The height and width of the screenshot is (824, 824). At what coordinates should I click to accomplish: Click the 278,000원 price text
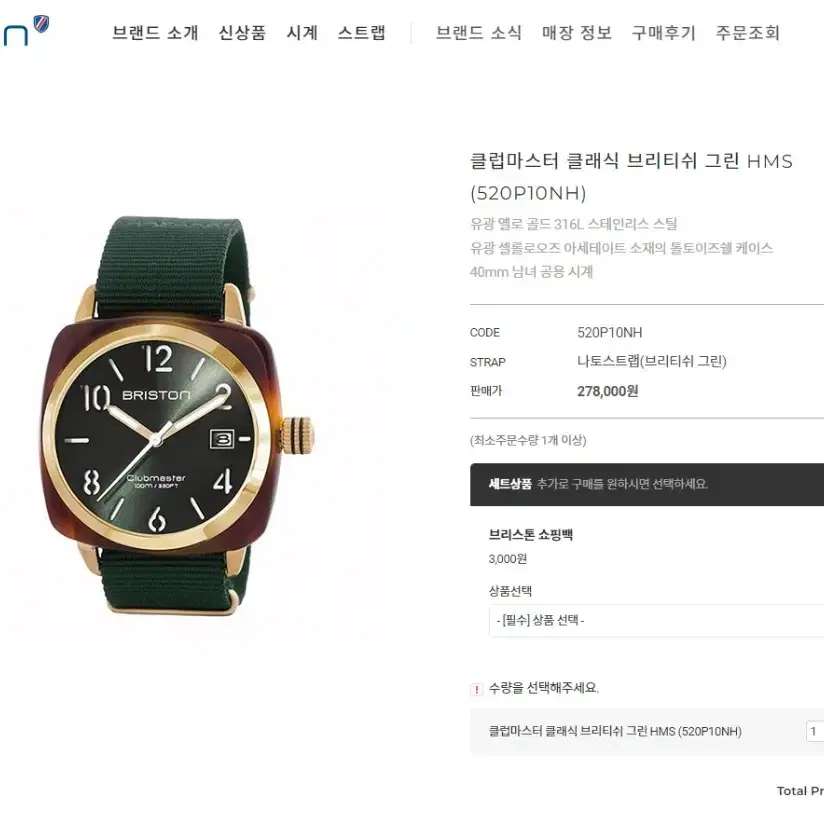(x=607, y=392)
